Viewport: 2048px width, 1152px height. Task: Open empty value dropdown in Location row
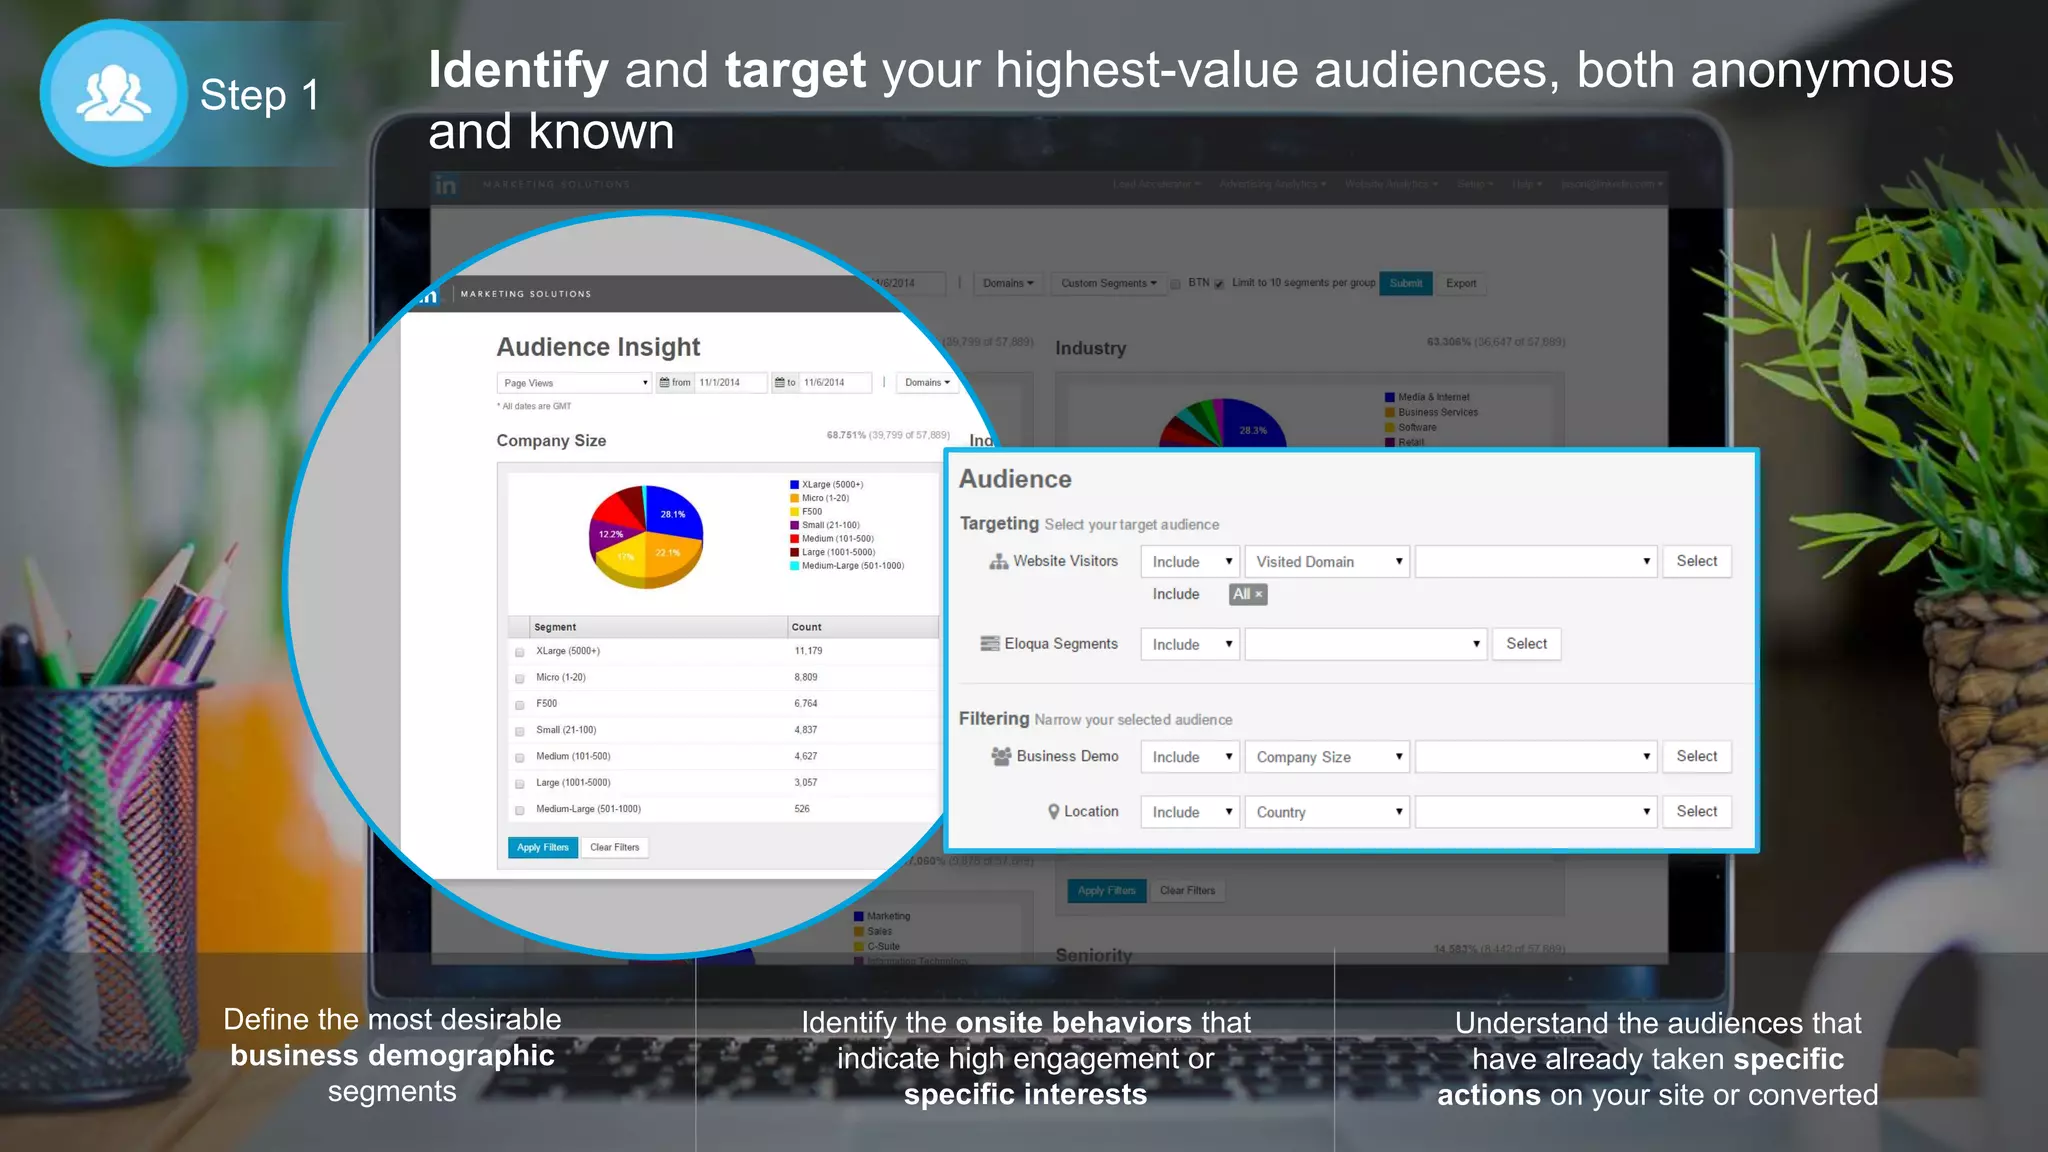(1536, 812)
